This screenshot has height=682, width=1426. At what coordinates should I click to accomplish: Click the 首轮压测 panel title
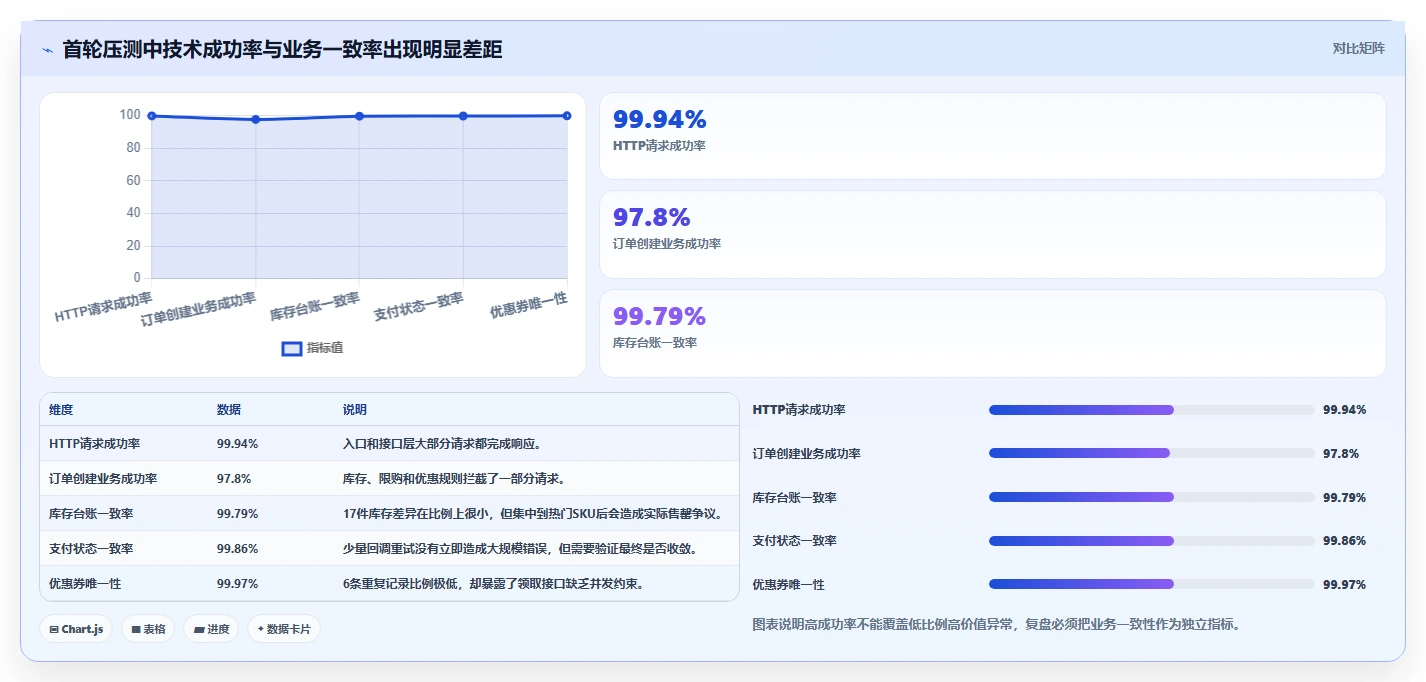coord(283,49)
